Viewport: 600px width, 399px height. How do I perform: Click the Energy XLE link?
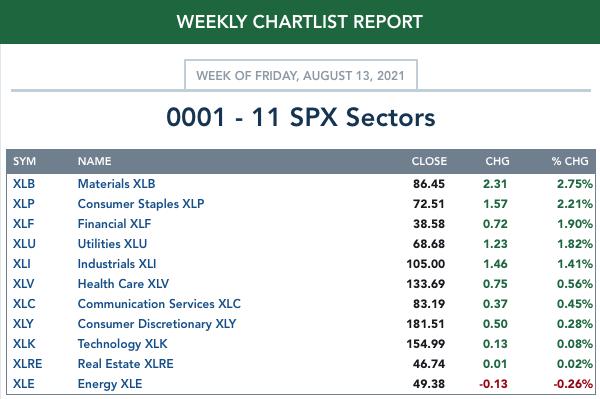point(110,384)
